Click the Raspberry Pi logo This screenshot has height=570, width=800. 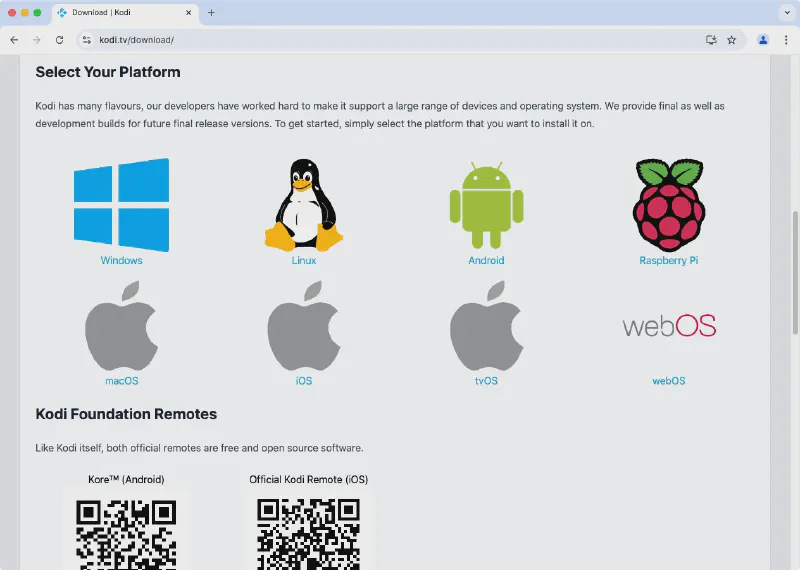click(x=668, y=205)
